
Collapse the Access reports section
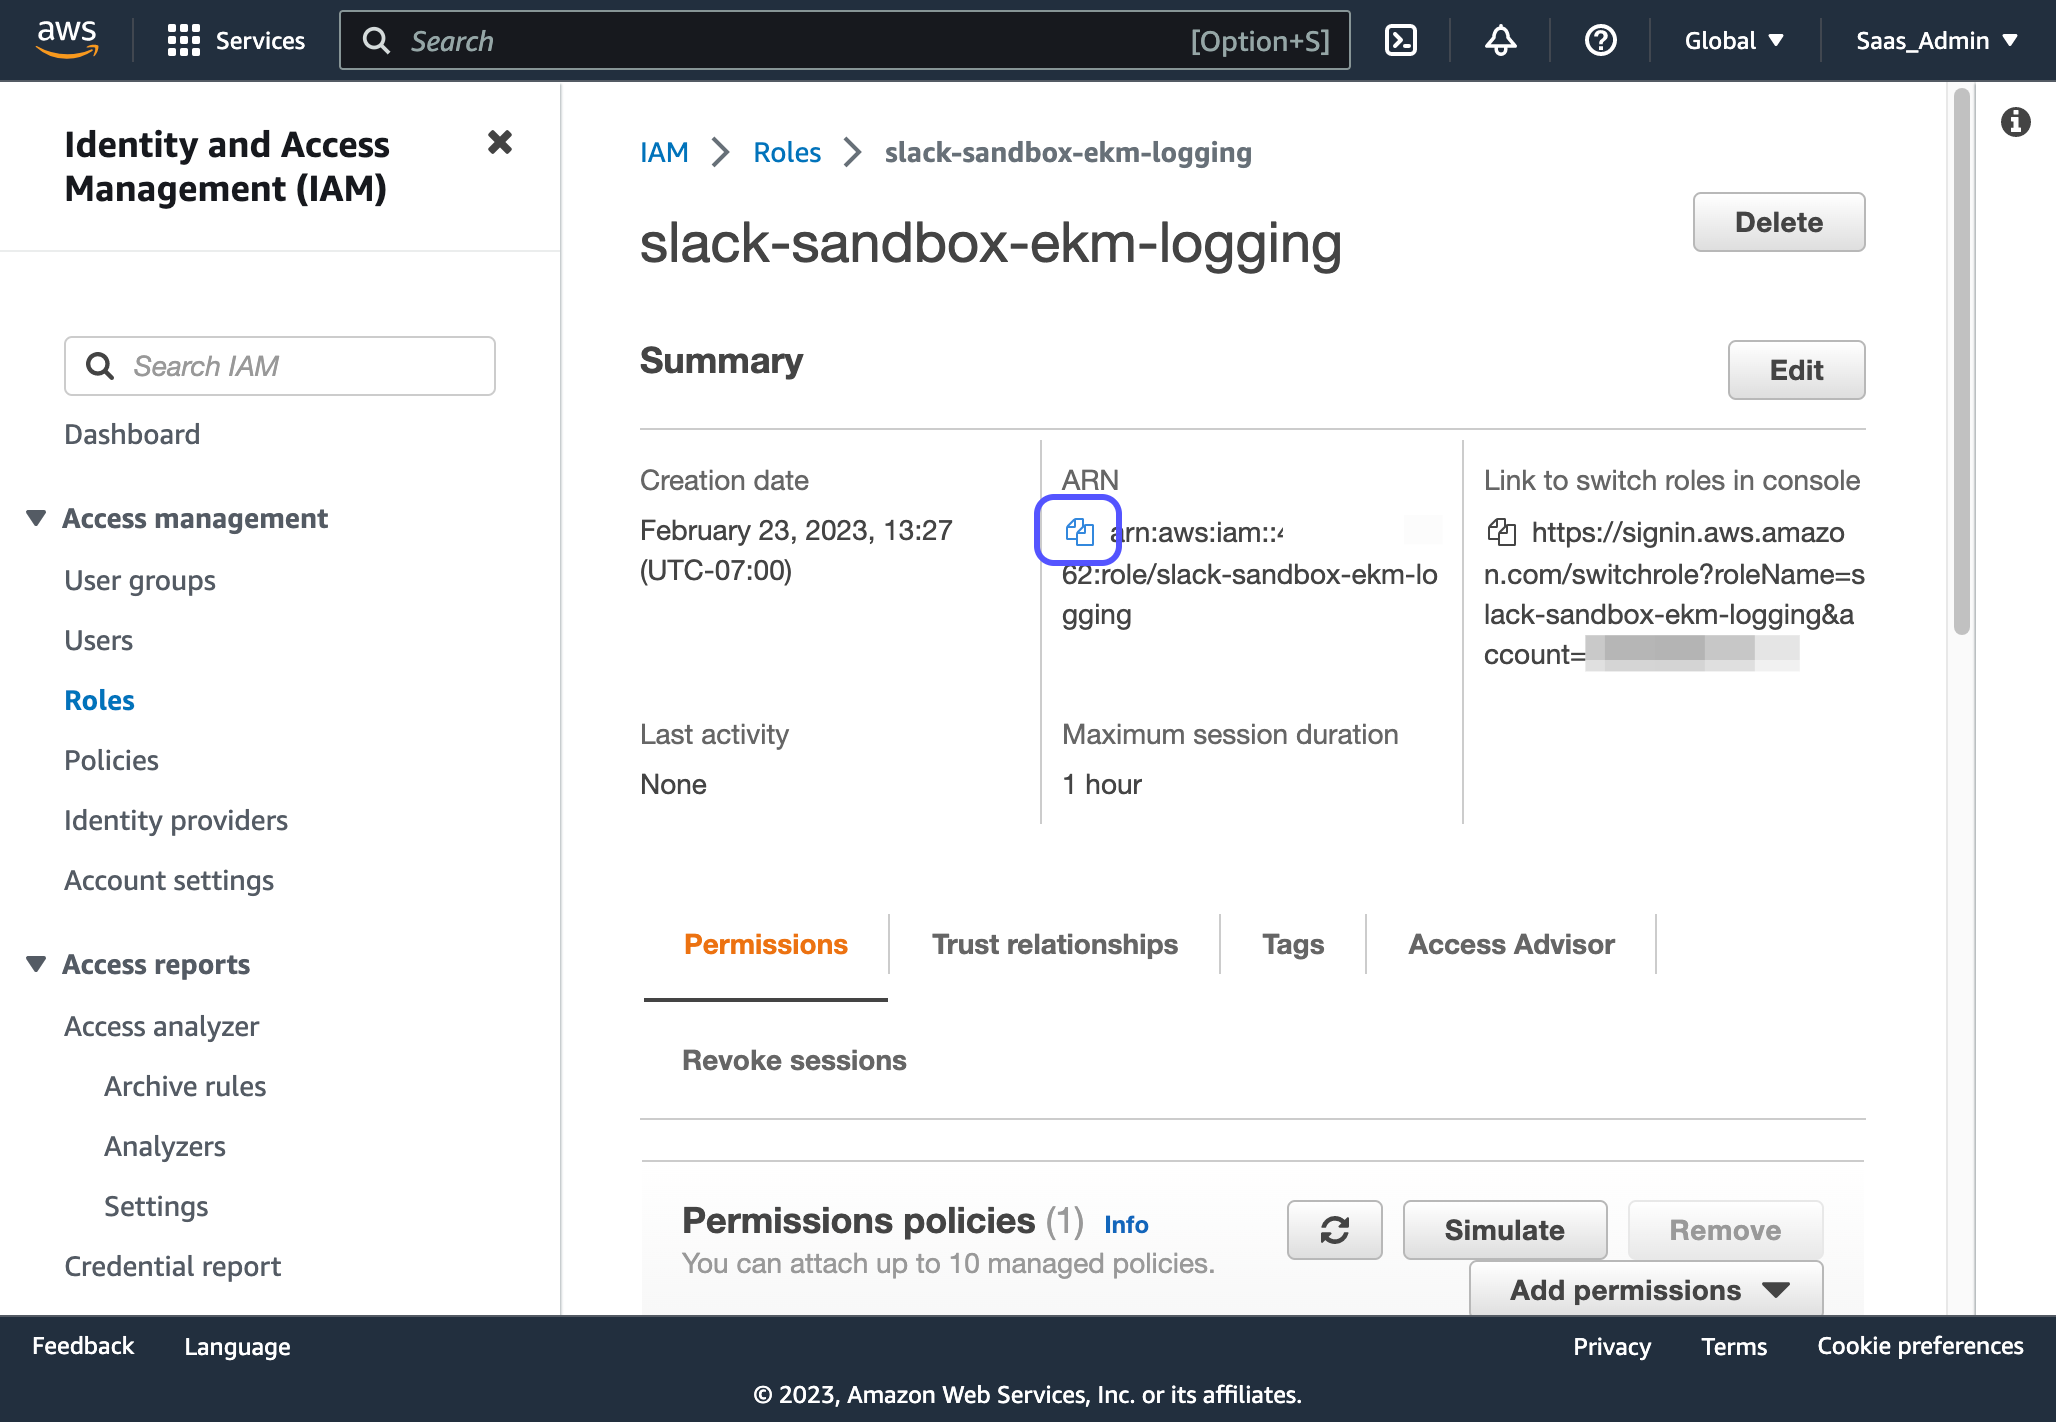(37, 964)
